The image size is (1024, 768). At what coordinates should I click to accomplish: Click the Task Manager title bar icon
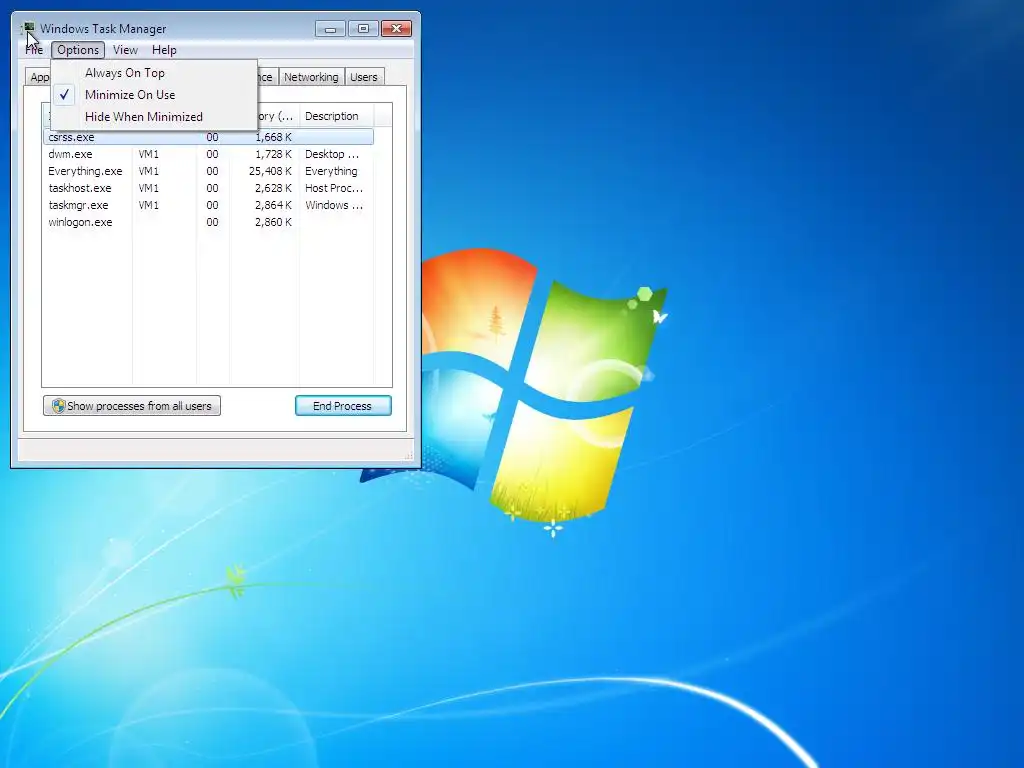coord(28,28)
